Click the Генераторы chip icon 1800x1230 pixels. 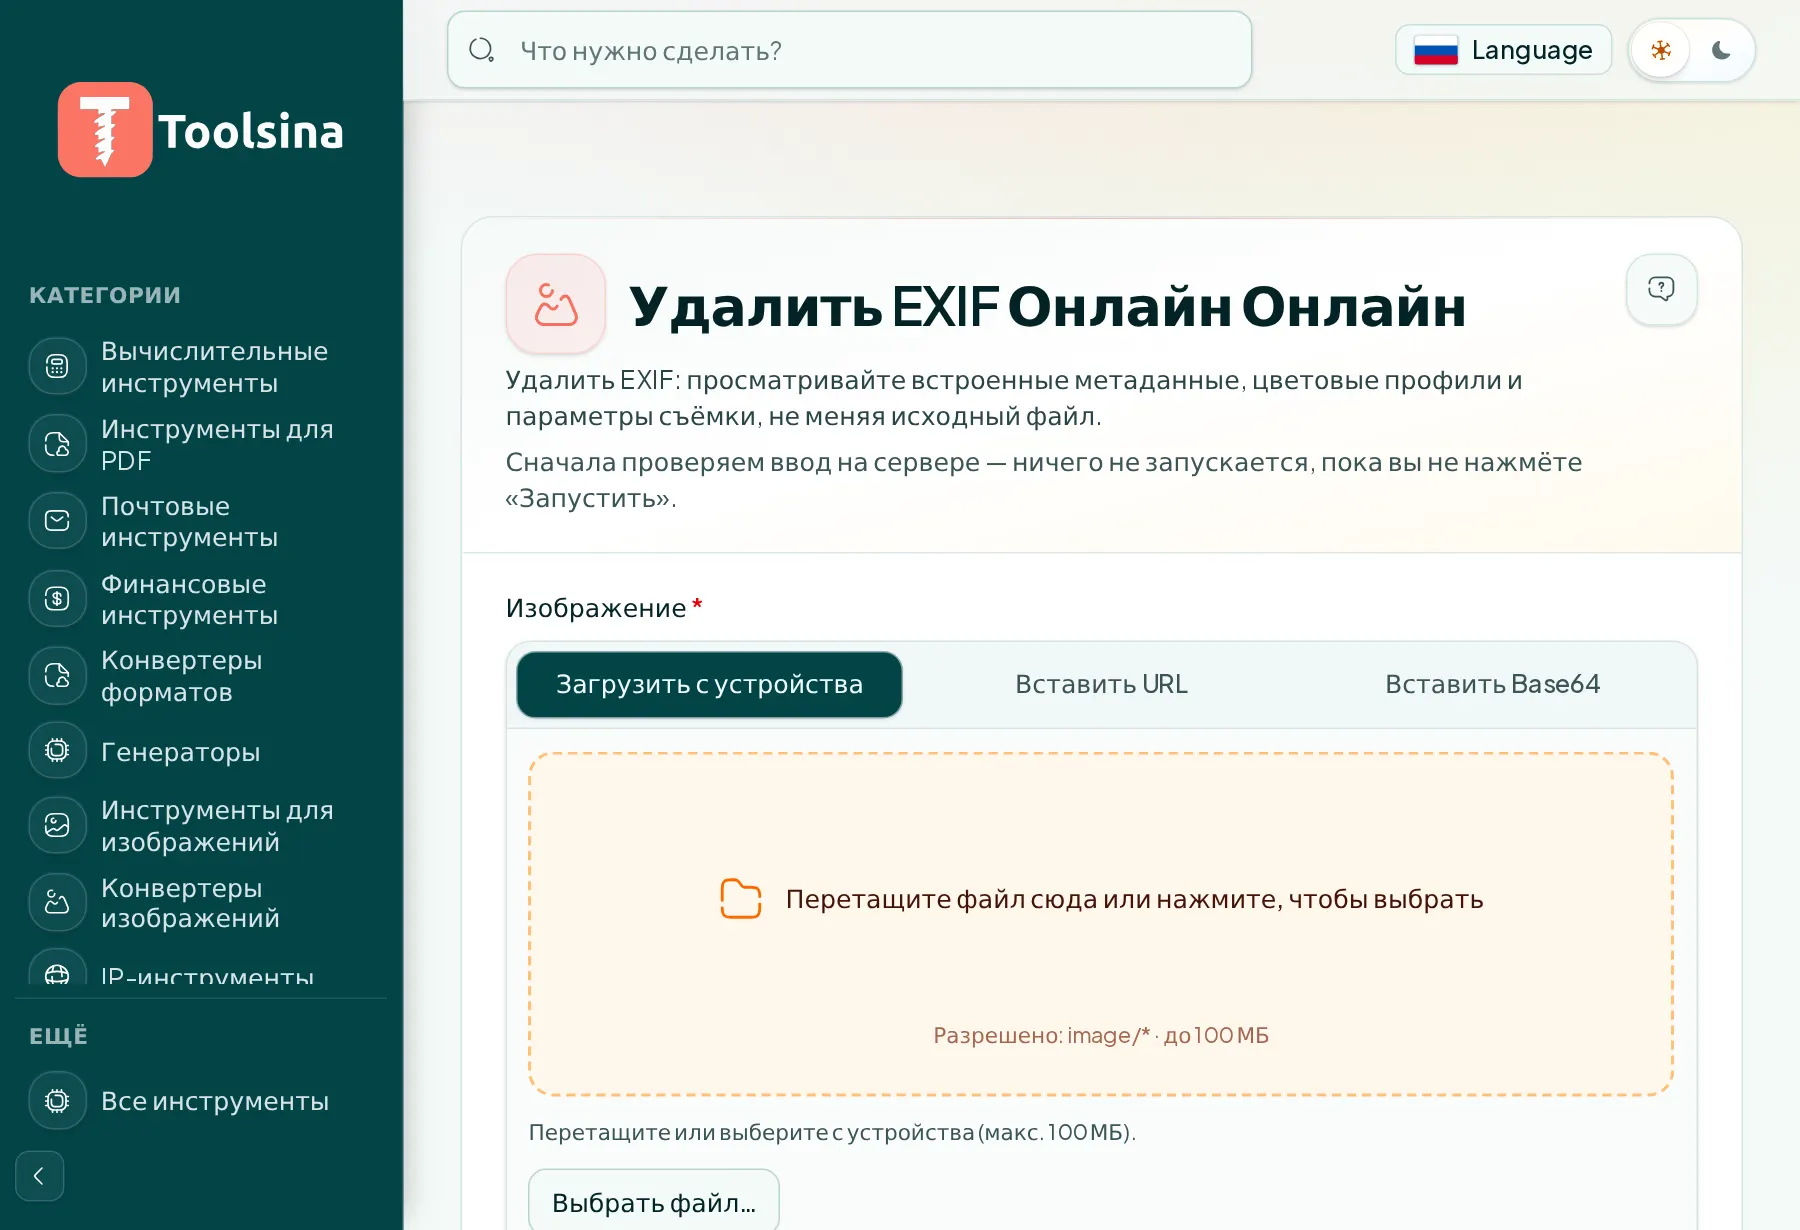57,750
